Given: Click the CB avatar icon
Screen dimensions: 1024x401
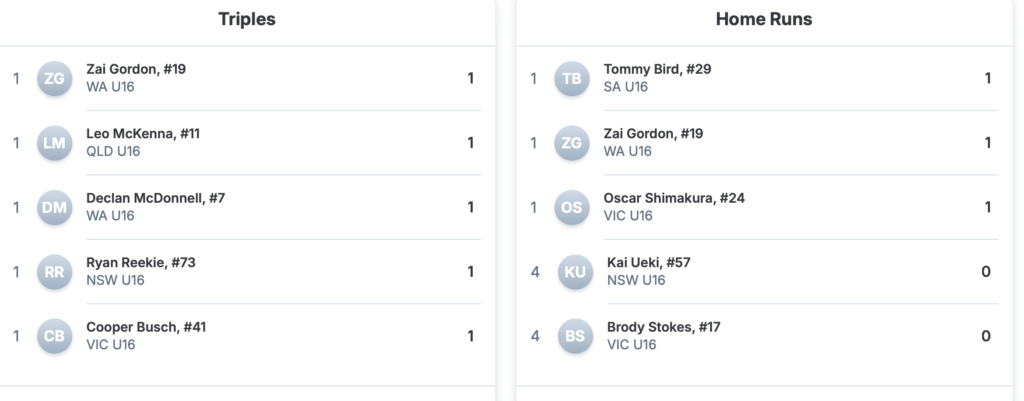Looking at the screenshot, I should [x=54, y=336].
